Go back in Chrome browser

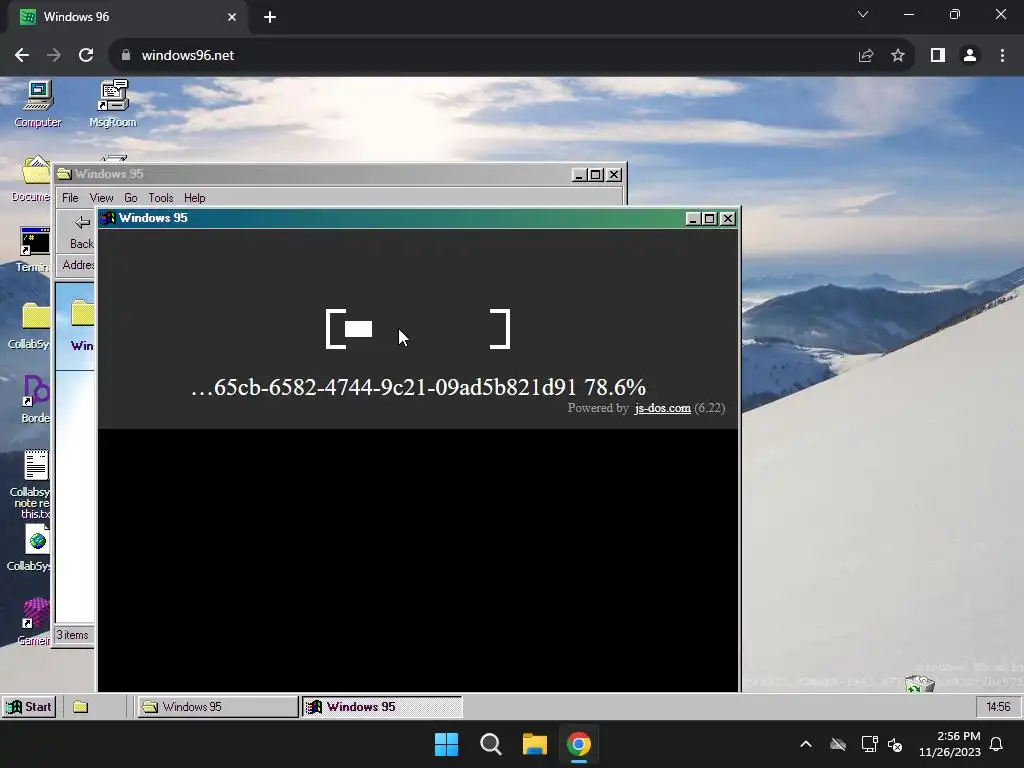click(x=22, y=56)
